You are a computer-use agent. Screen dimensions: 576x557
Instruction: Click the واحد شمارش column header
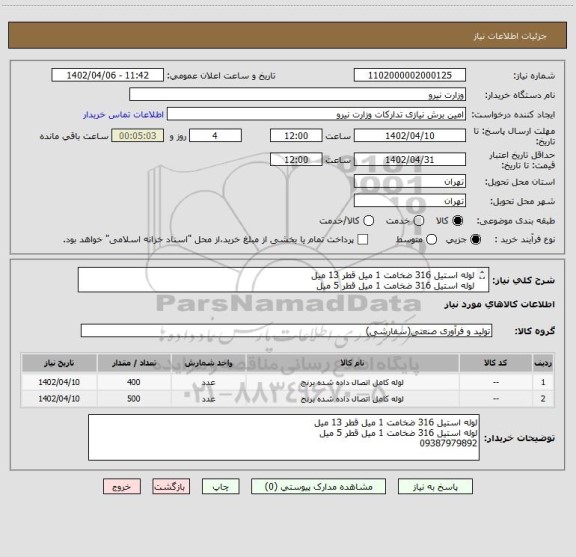208,363
